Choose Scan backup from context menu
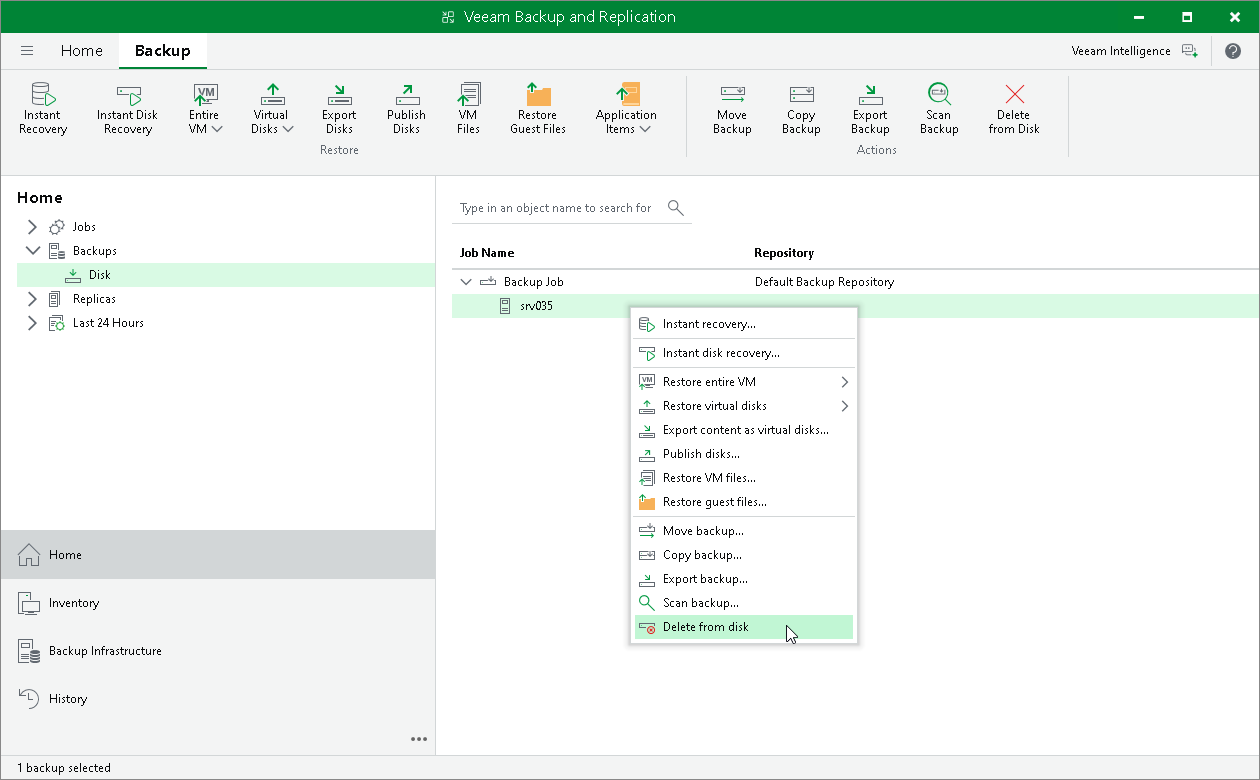The width and height of the screenshot is (1260, 780). tap(744, 603)
